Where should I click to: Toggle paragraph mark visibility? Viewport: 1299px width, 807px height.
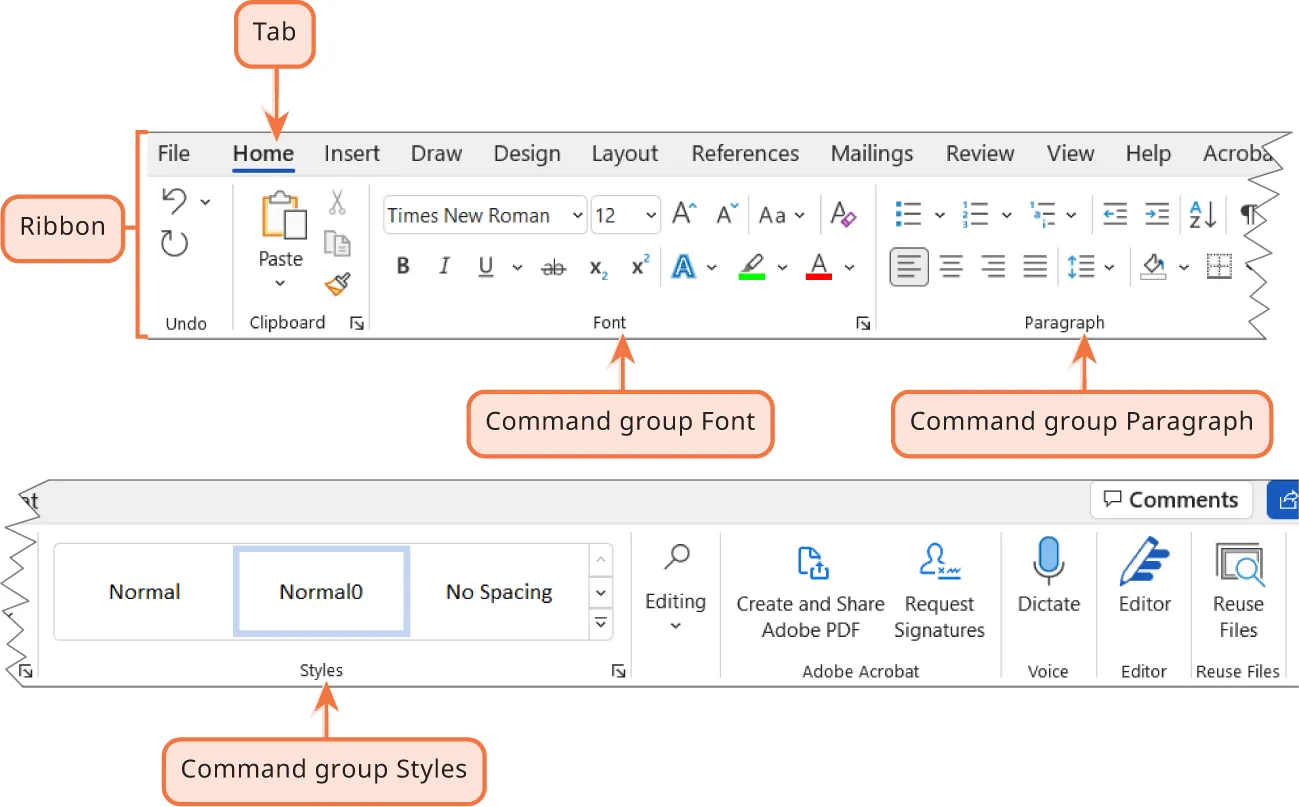click(x=1247, y=214)
